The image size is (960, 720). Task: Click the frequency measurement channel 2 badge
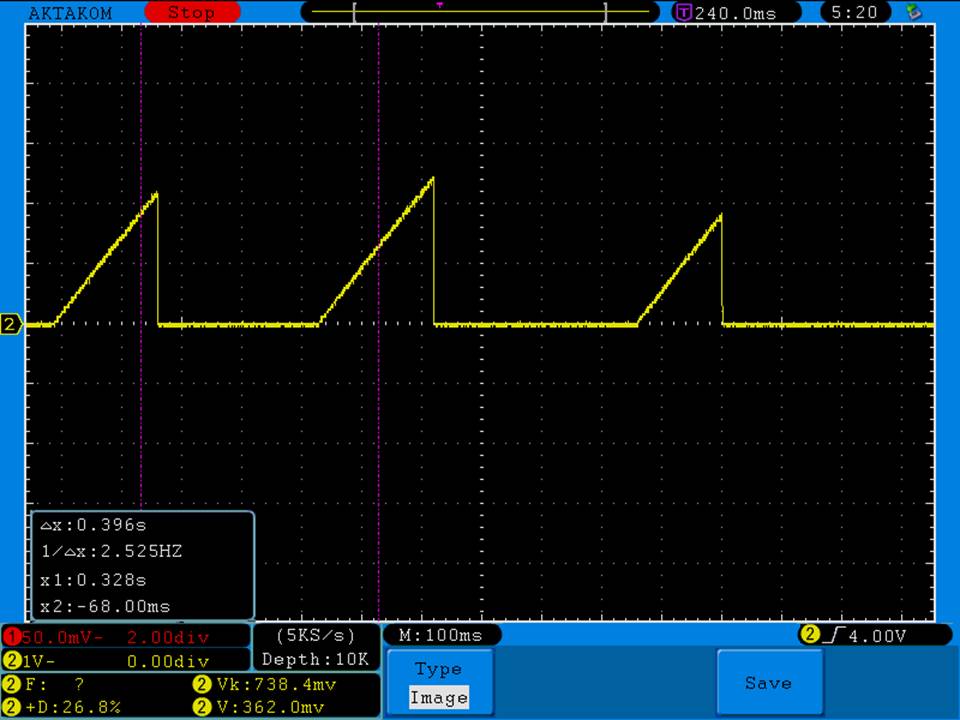(x=12, y=685)
